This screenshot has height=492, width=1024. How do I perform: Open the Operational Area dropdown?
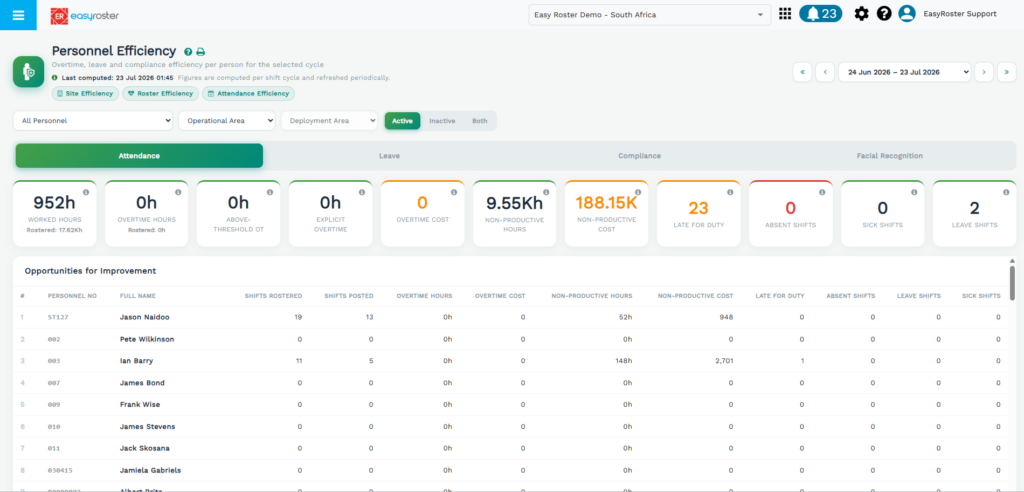[227, 121]
